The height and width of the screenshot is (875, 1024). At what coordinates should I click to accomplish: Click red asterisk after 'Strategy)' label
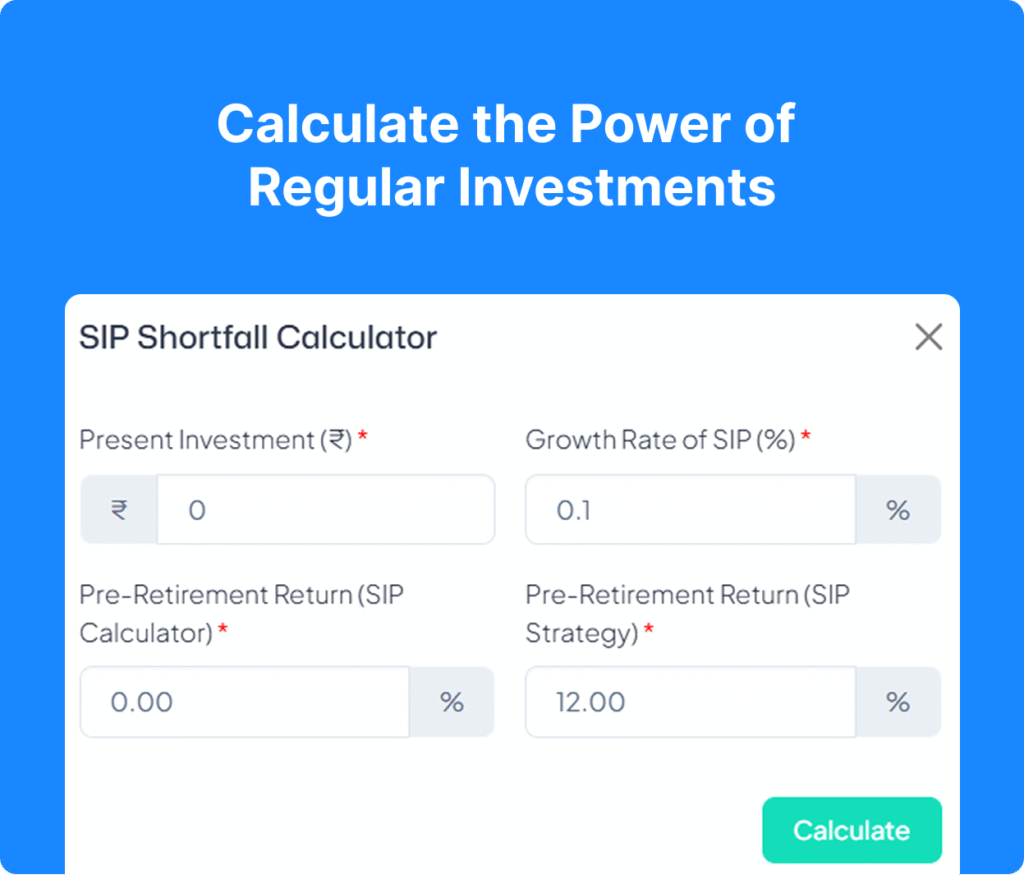click(x=649, y=630)
